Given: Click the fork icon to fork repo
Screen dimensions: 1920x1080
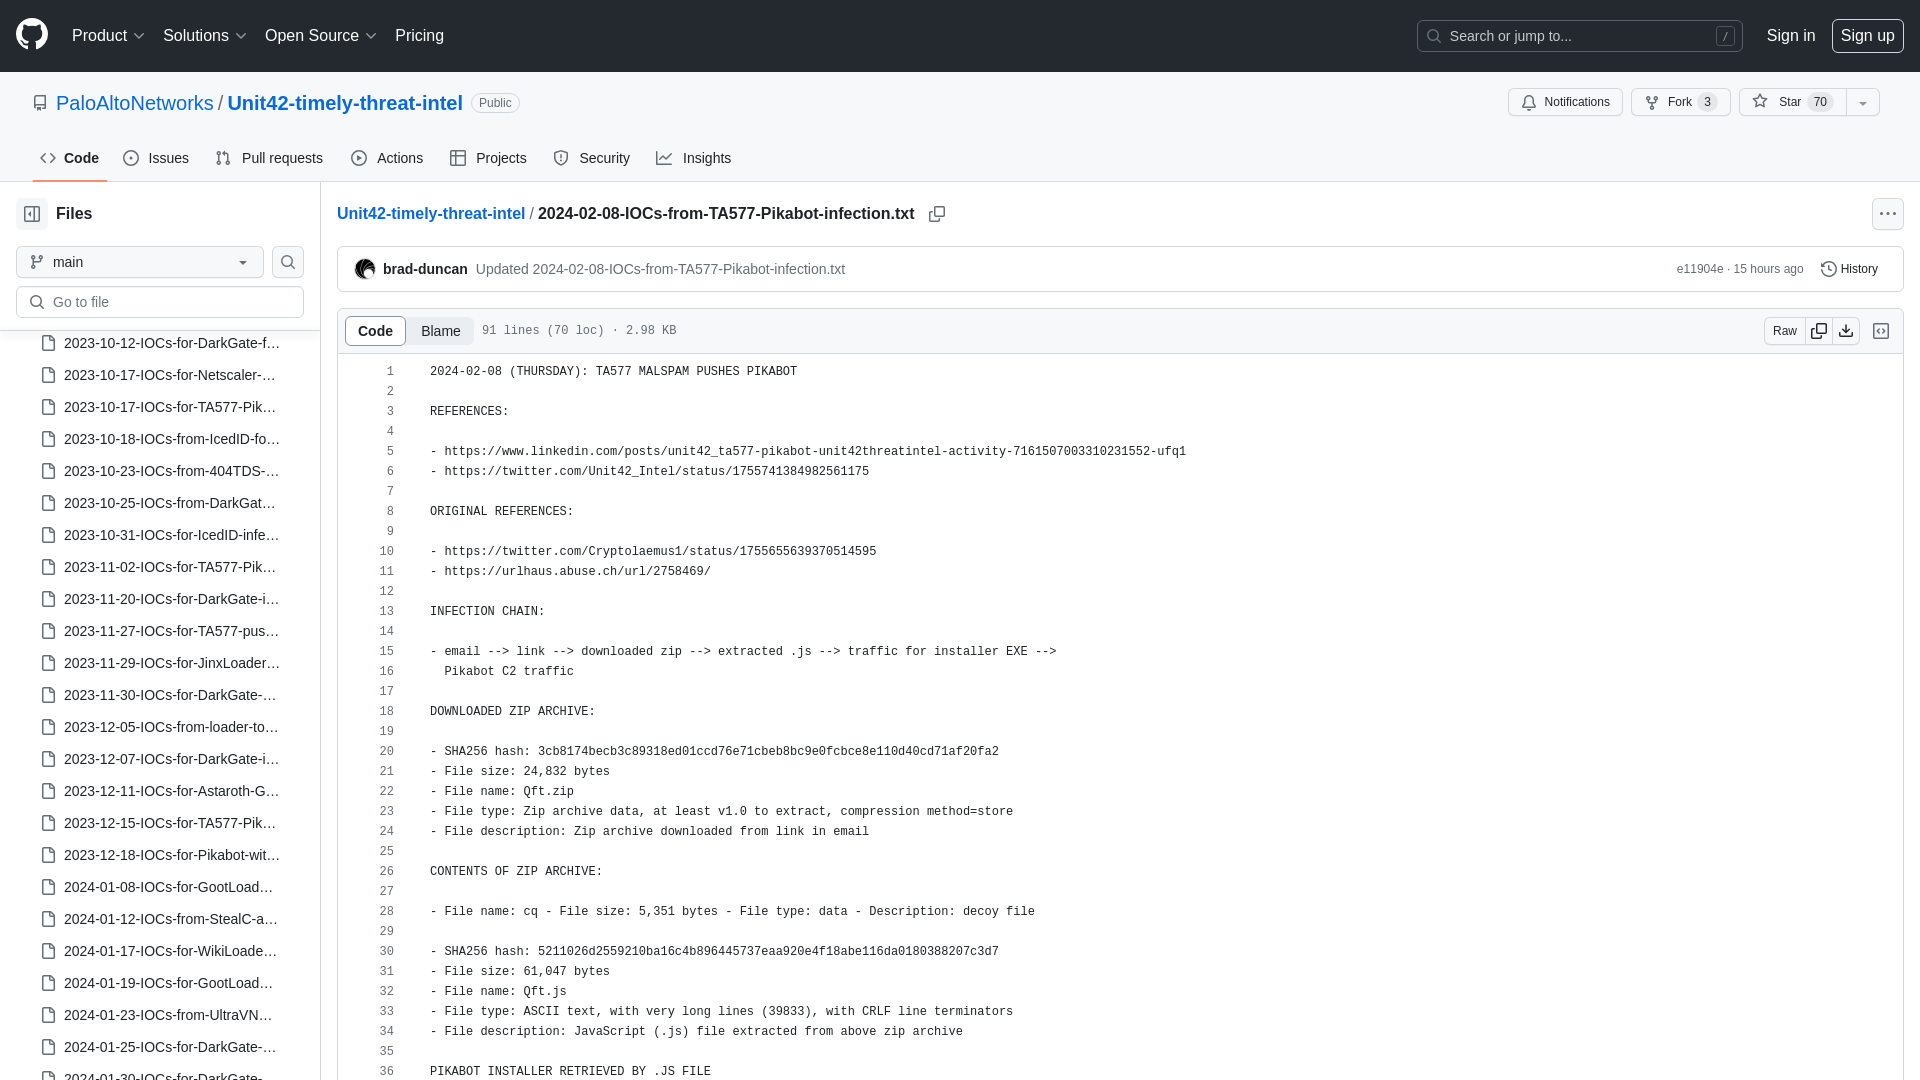Looking at the screenshot, I should click(1651, 102).
